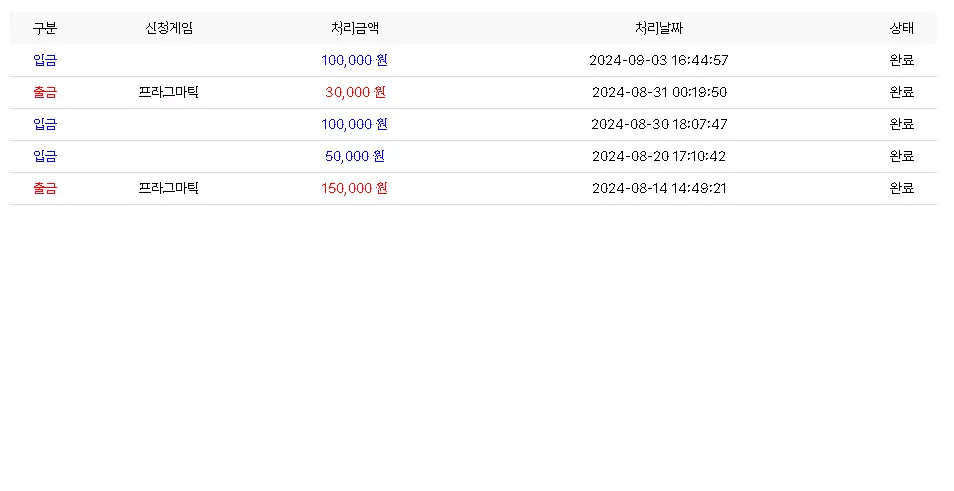Click the 150,000 원 withdrawal amount

(x=354, y=188)
